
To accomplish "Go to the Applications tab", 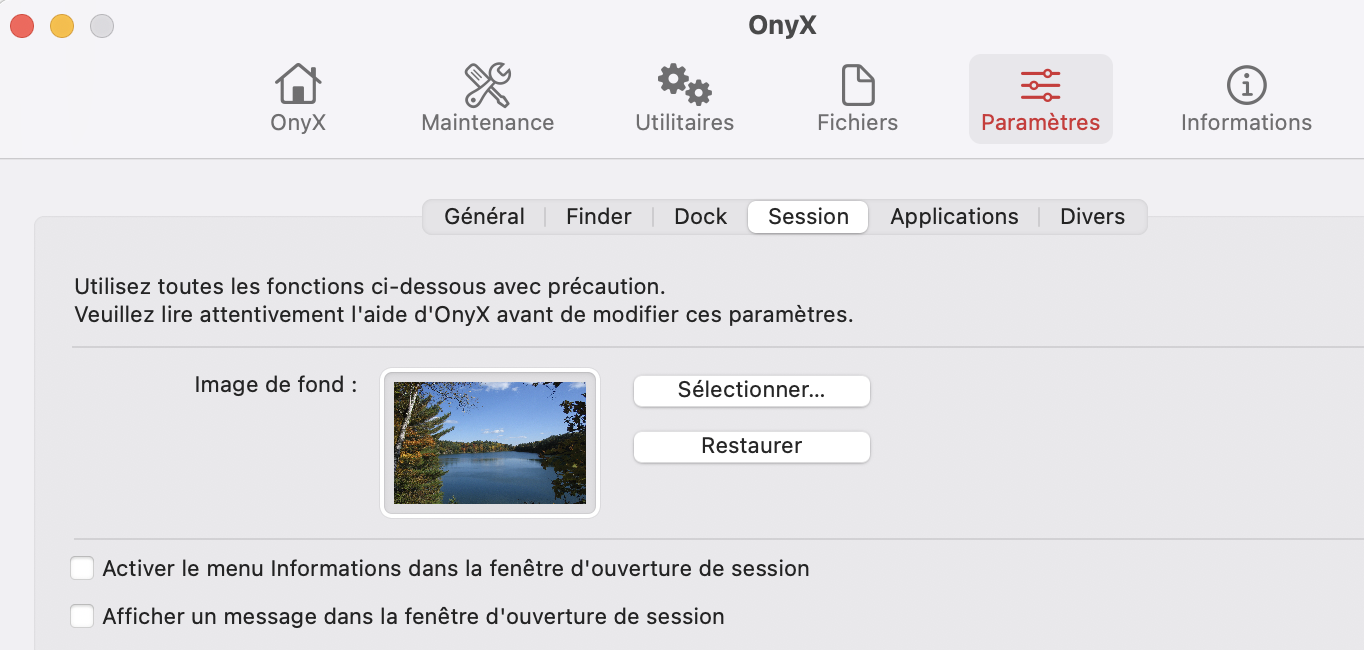I will (954, 217).
